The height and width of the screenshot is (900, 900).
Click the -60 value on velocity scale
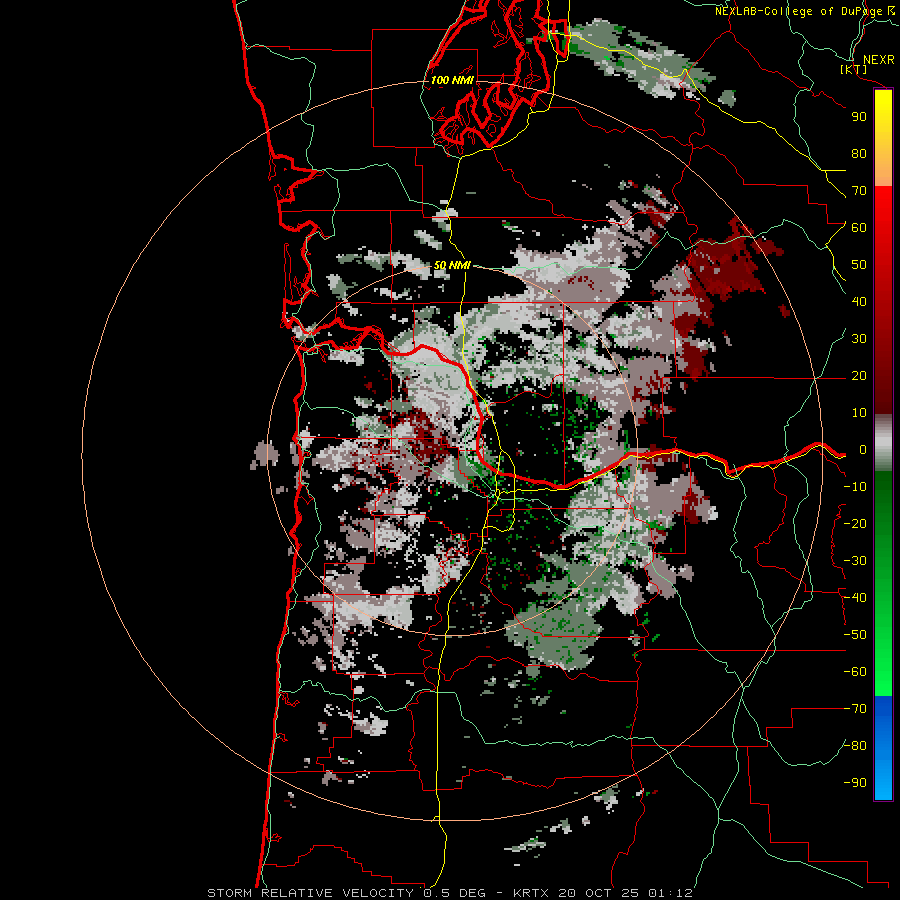click(x=855, y=672)
